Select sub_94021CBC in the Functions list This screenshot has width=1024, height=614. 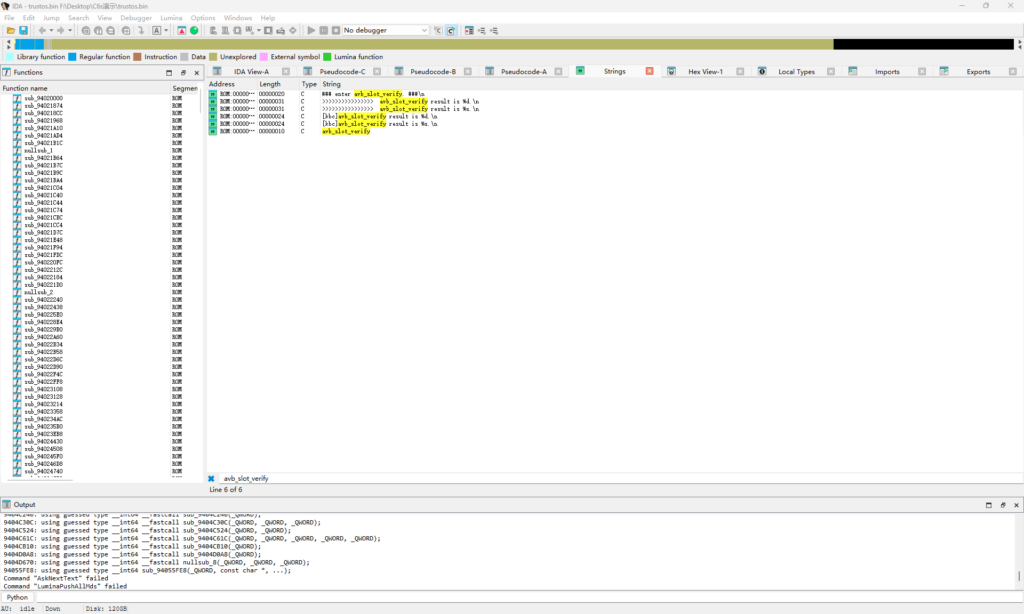point(43,217)
